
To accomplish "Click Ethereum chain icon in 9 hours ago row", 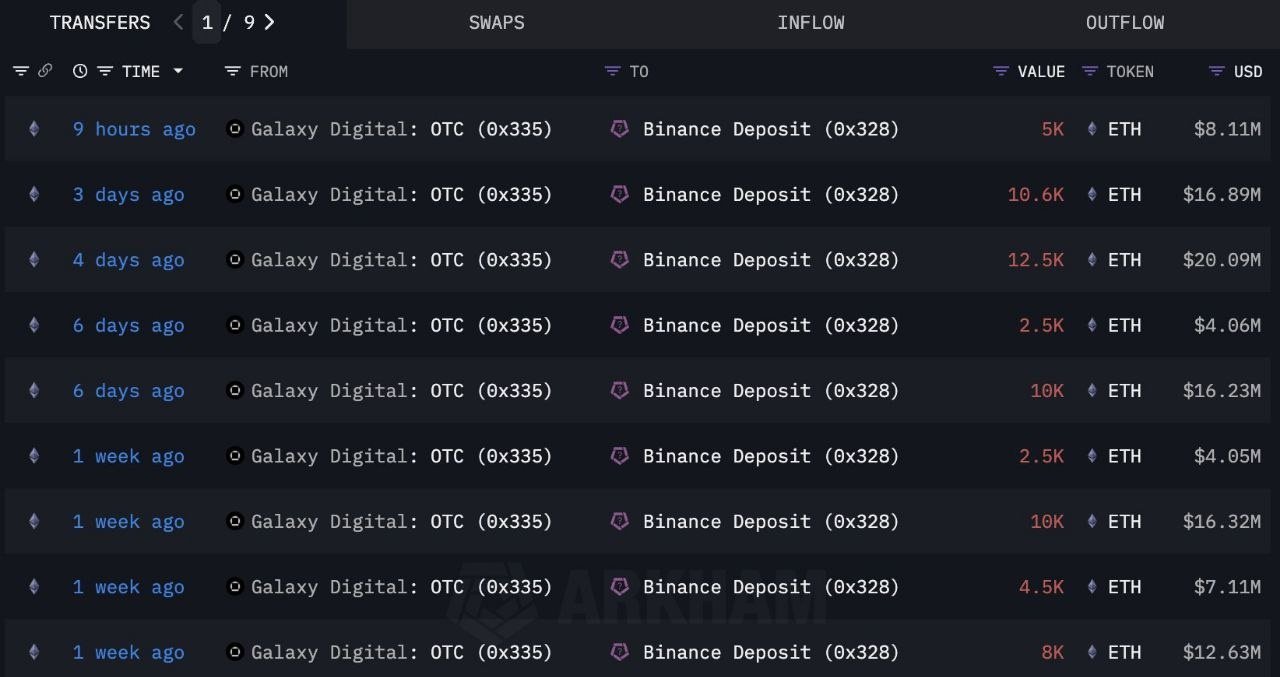I will pos(34,129).
